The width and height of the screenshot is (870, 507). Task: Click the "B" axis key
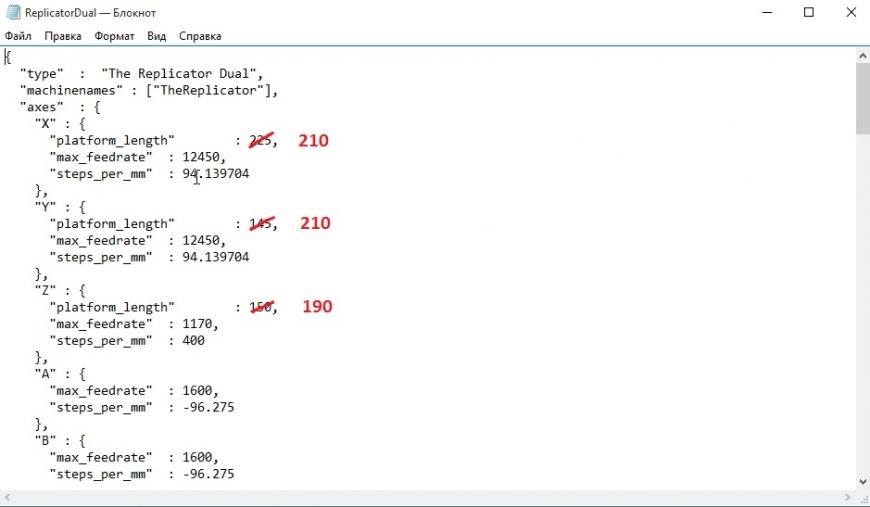(x=45, y=440)
